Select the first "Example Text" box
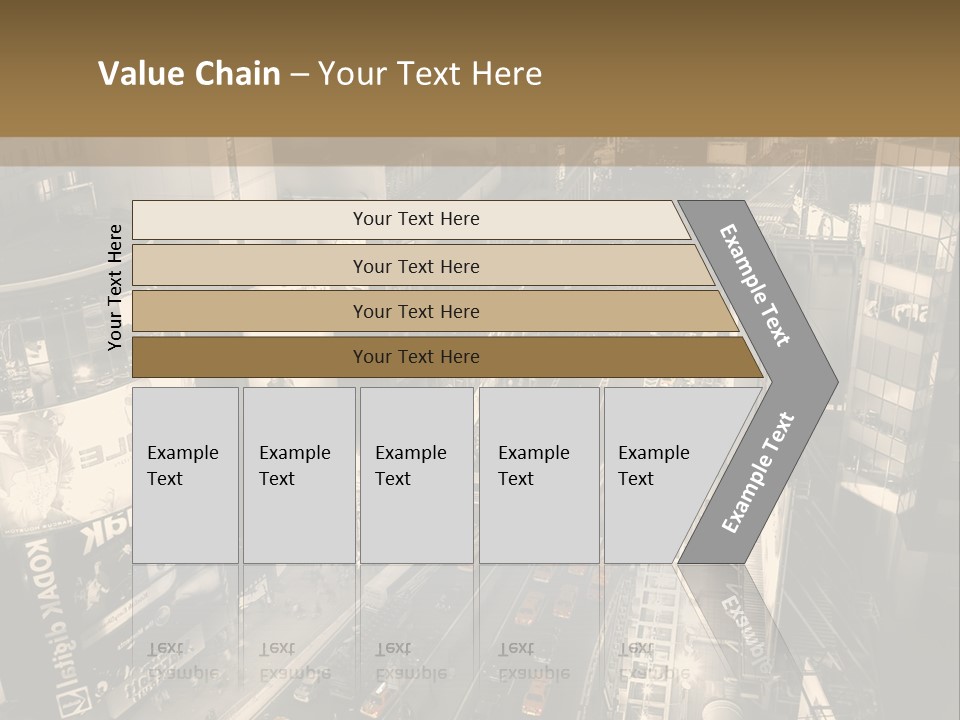960x720 pixels. click(x=185, y=475)
